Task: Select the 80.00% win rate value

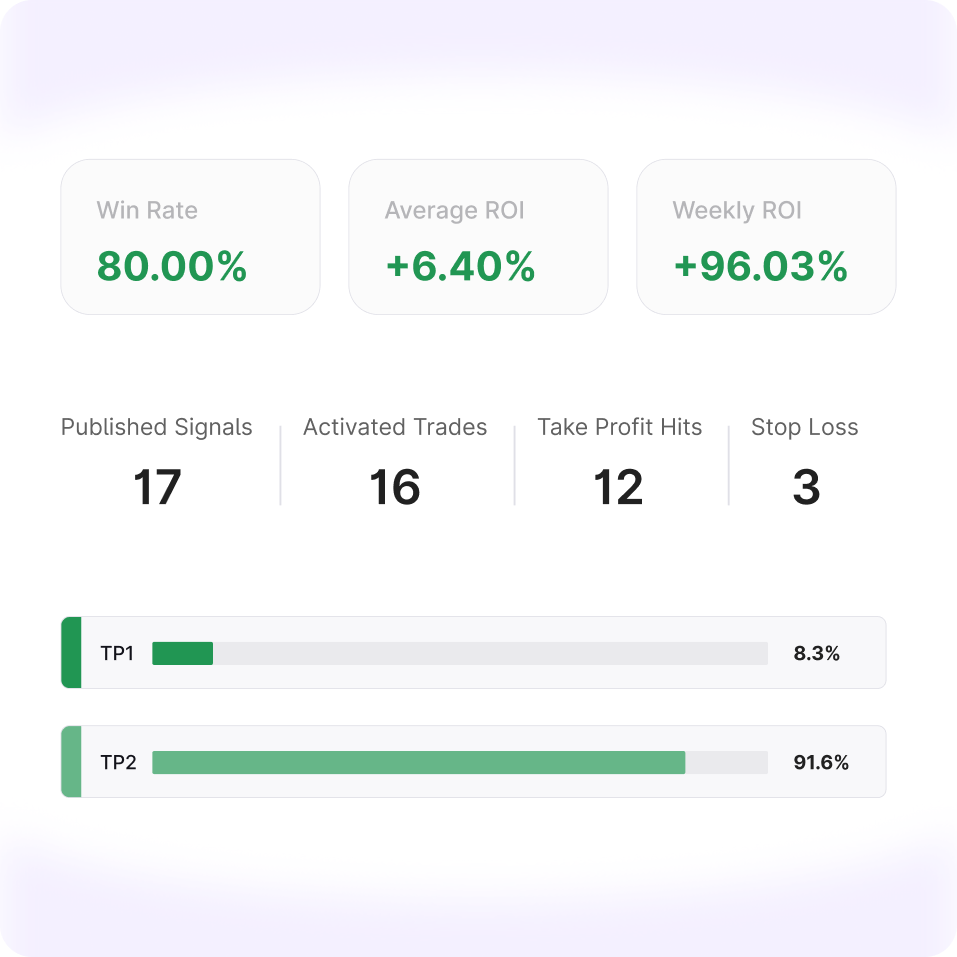Action: 171,267
